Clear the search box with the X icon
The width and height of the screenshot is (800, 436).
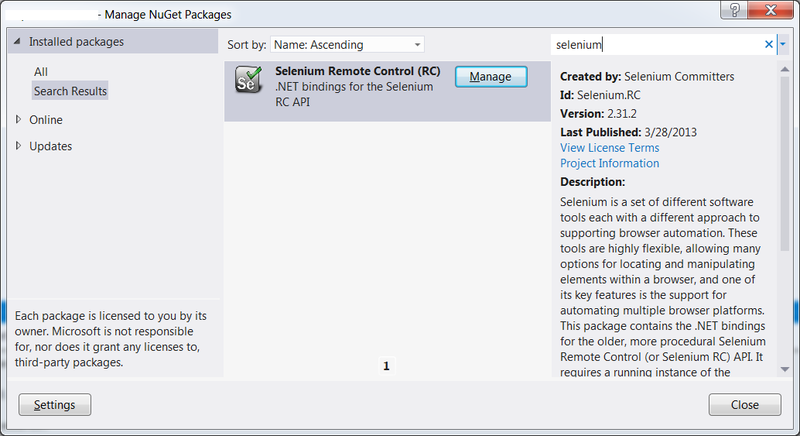click(x=768, y=44)
